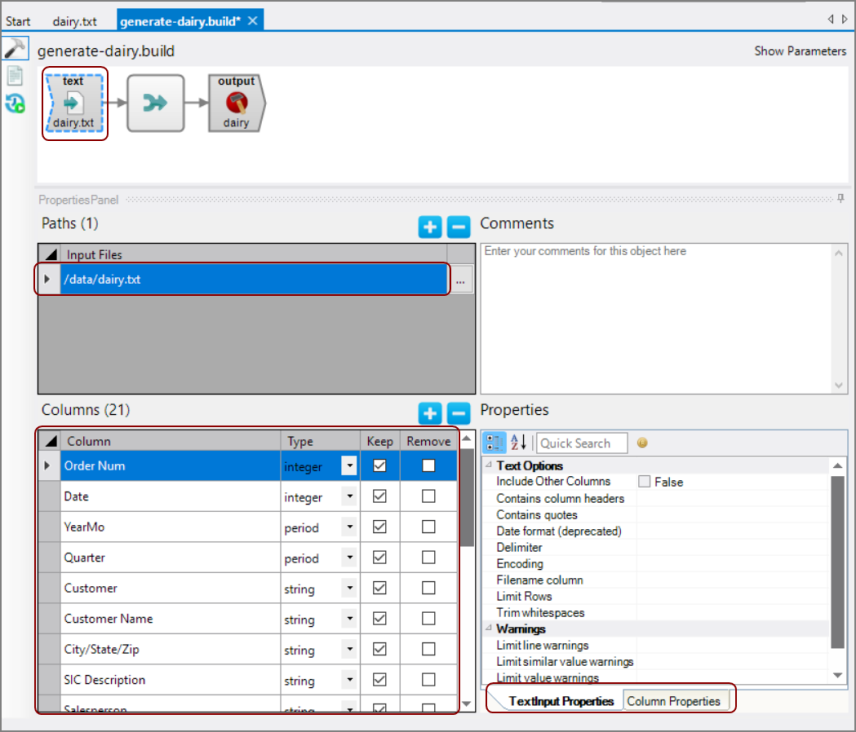This screenshot has width=856, height=732.
Task: Open the type dropdown for YearMo
Action: (x=349, y=527)
